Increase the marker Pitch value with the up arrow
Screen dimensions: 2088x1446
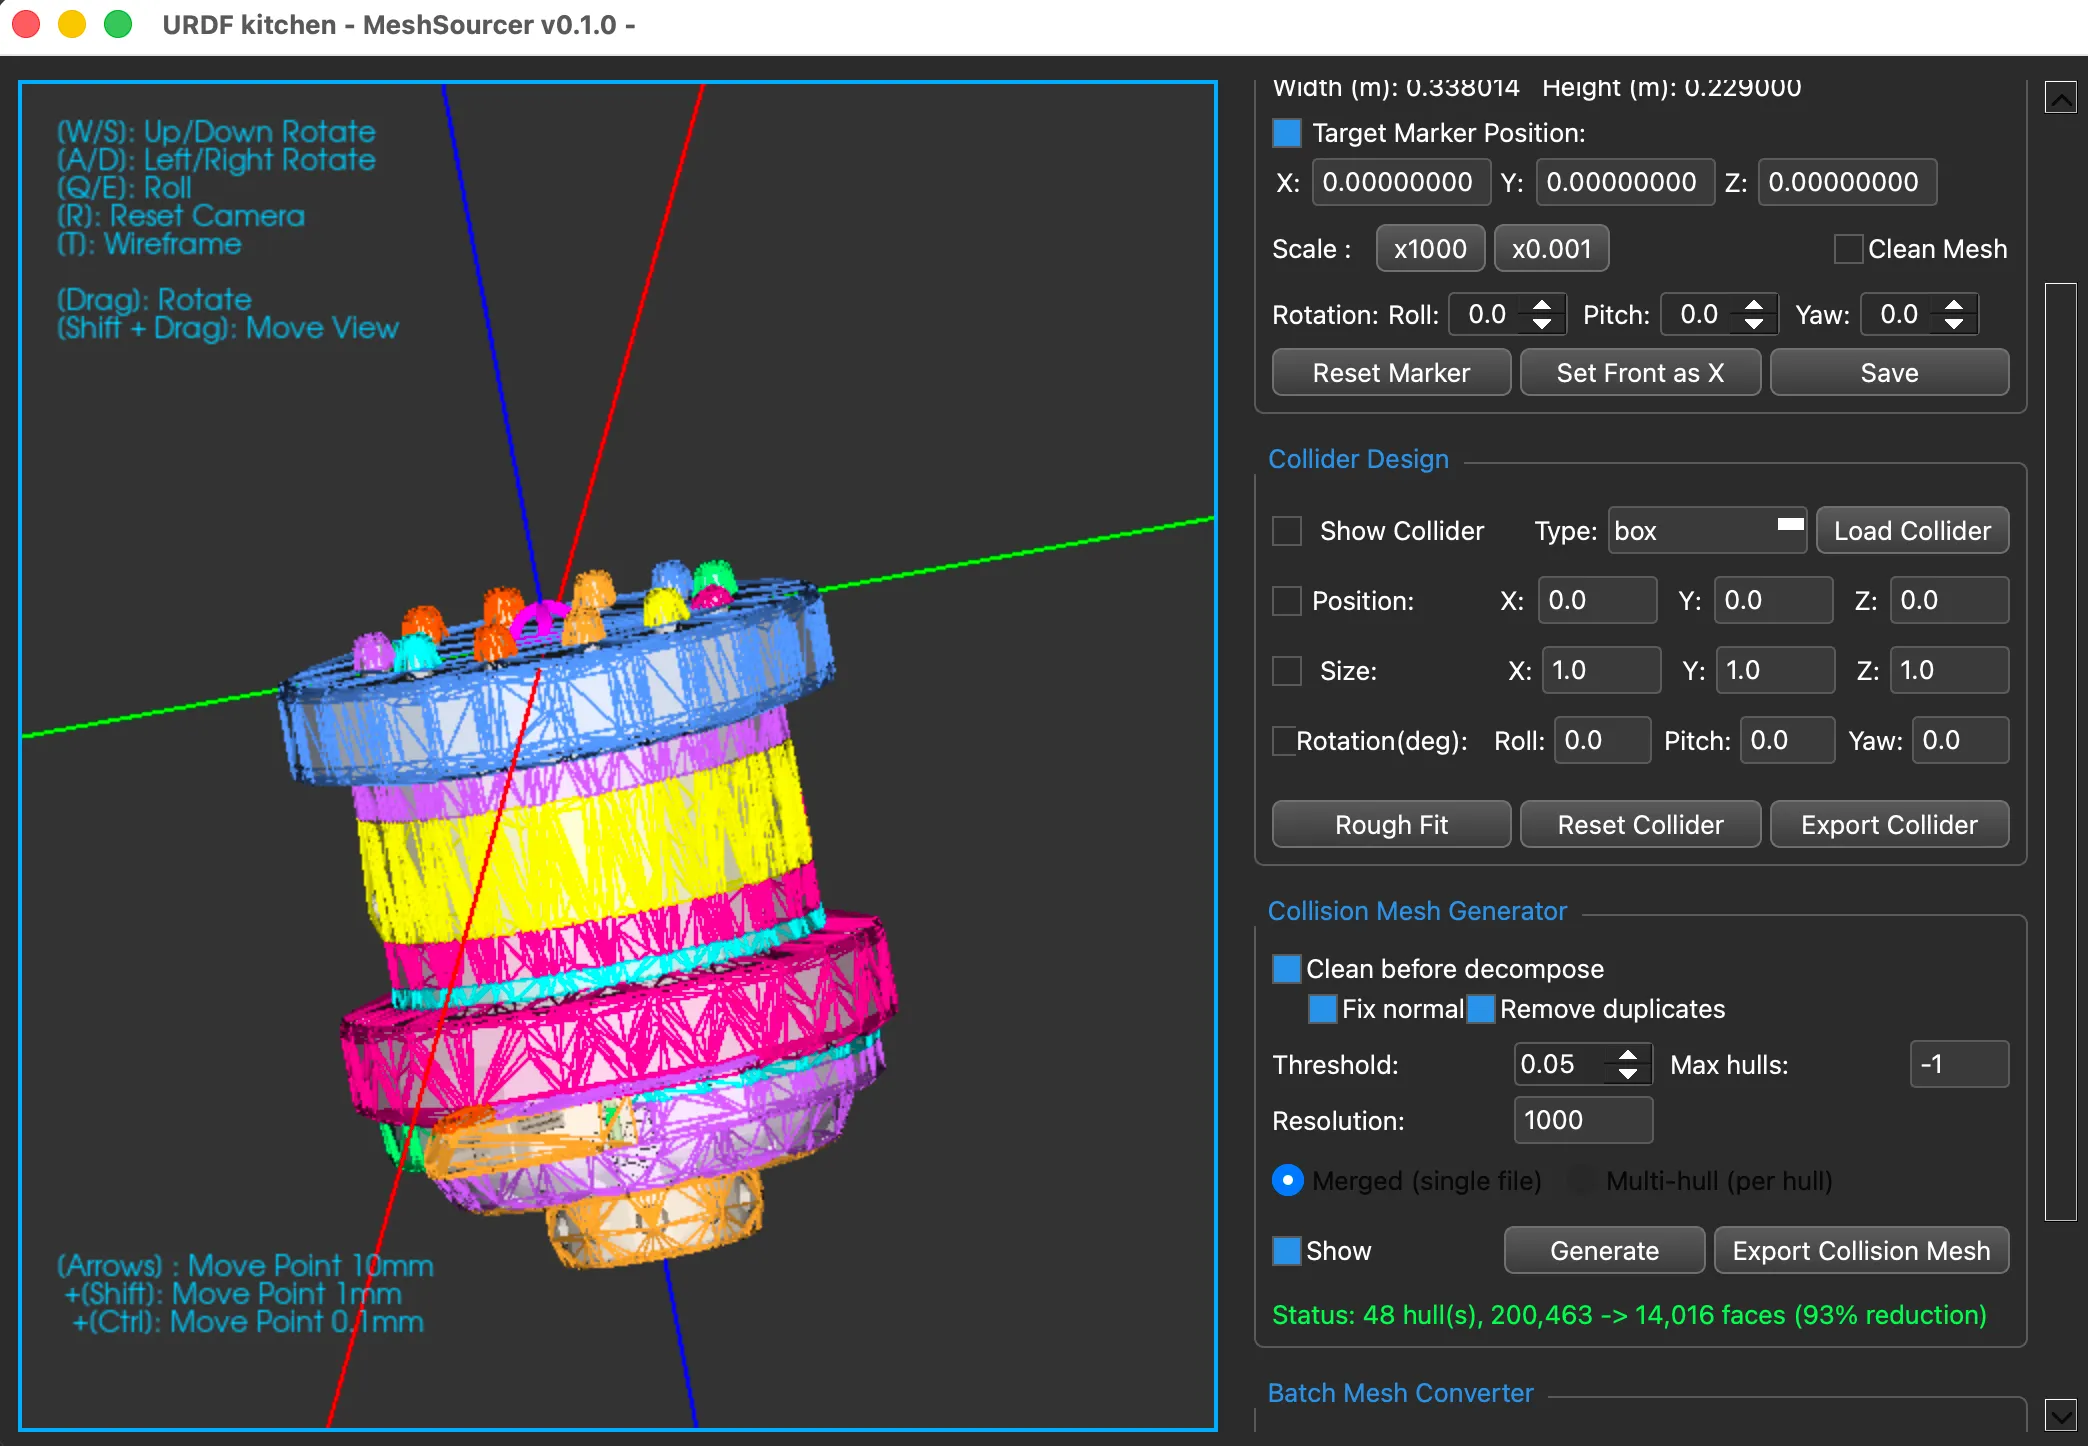point(1754,305)
